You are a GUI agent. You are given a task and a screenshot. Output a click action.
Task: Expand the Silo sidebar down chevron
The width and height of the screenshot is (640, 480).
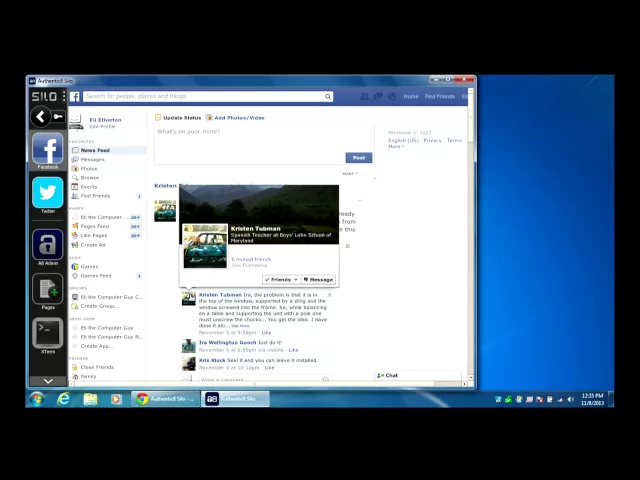(48, 381)
